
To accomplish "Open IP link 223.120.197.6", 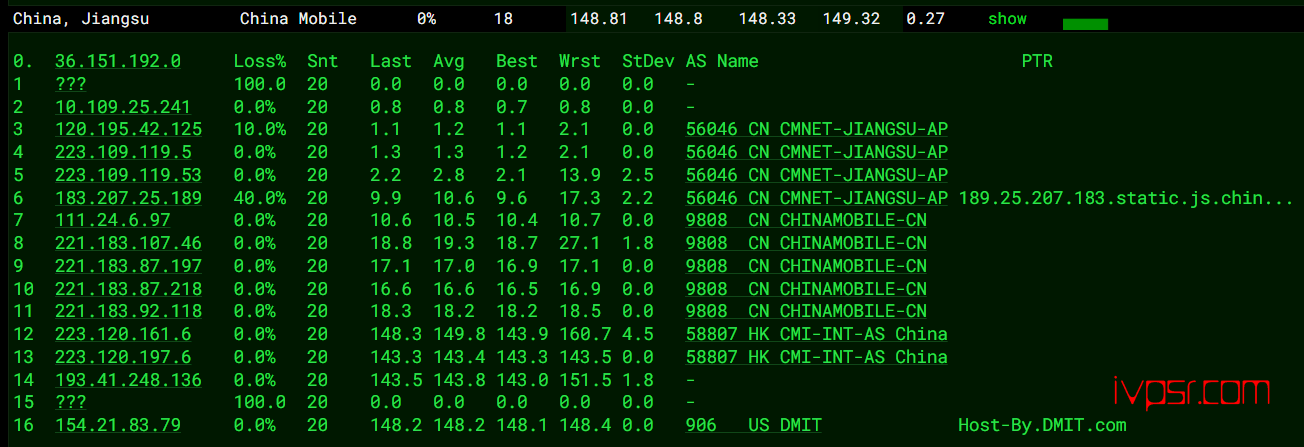I will pos(123,358).
